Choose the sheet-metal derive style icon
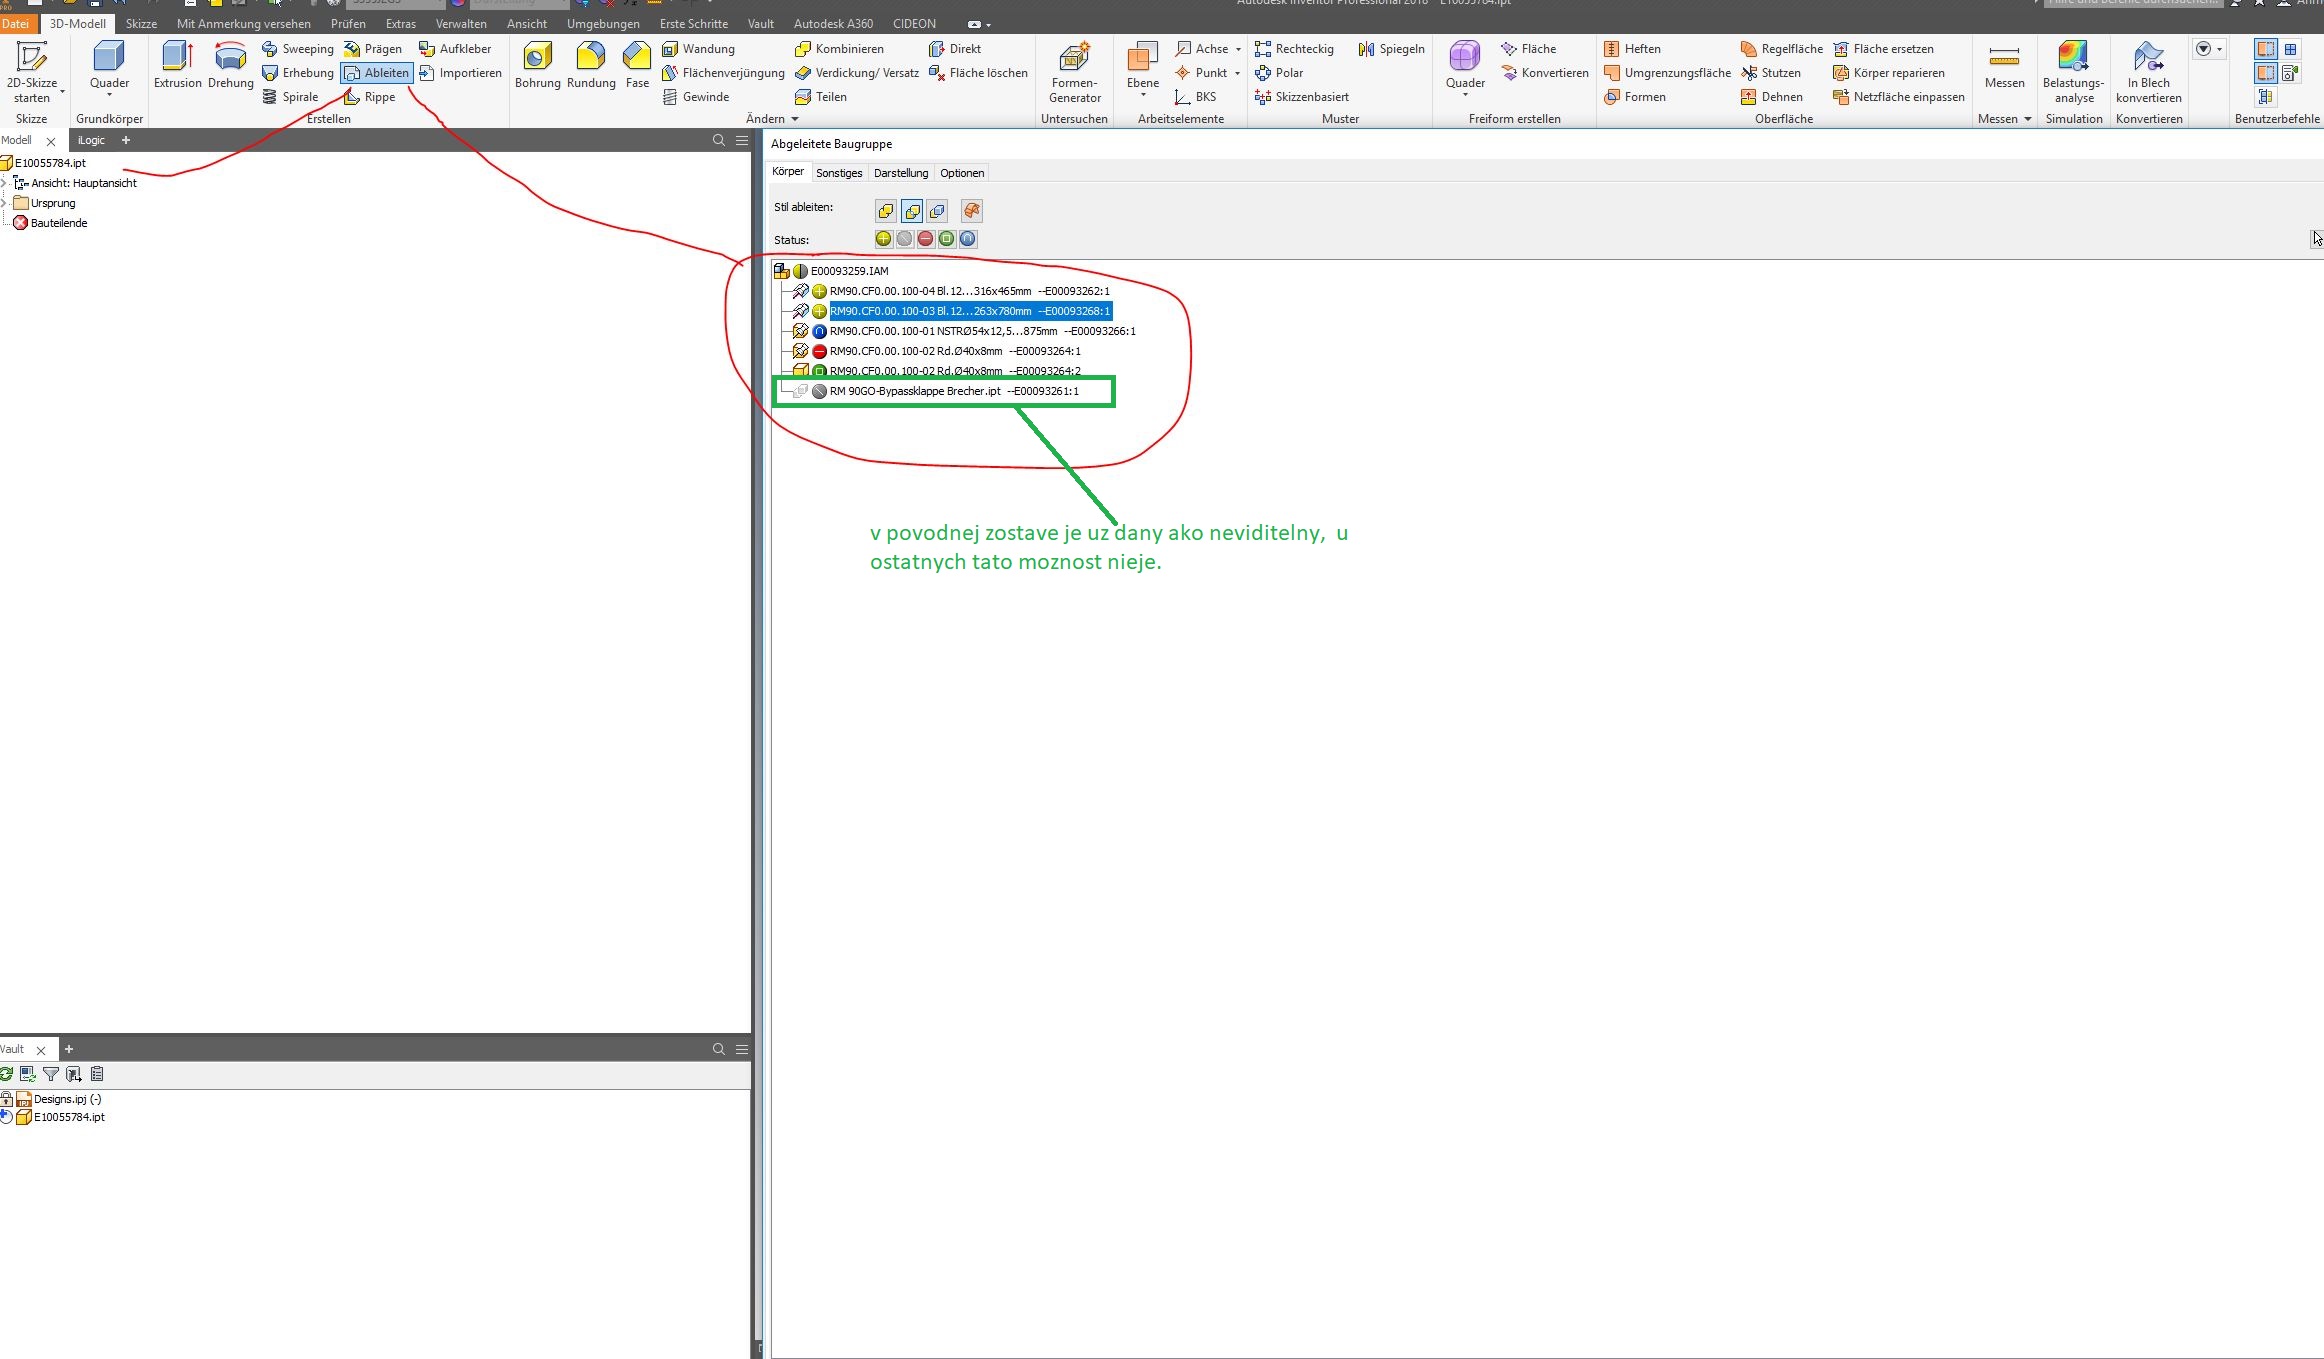The height and width of the screenshot is (1359, 2324). [972, 210]
